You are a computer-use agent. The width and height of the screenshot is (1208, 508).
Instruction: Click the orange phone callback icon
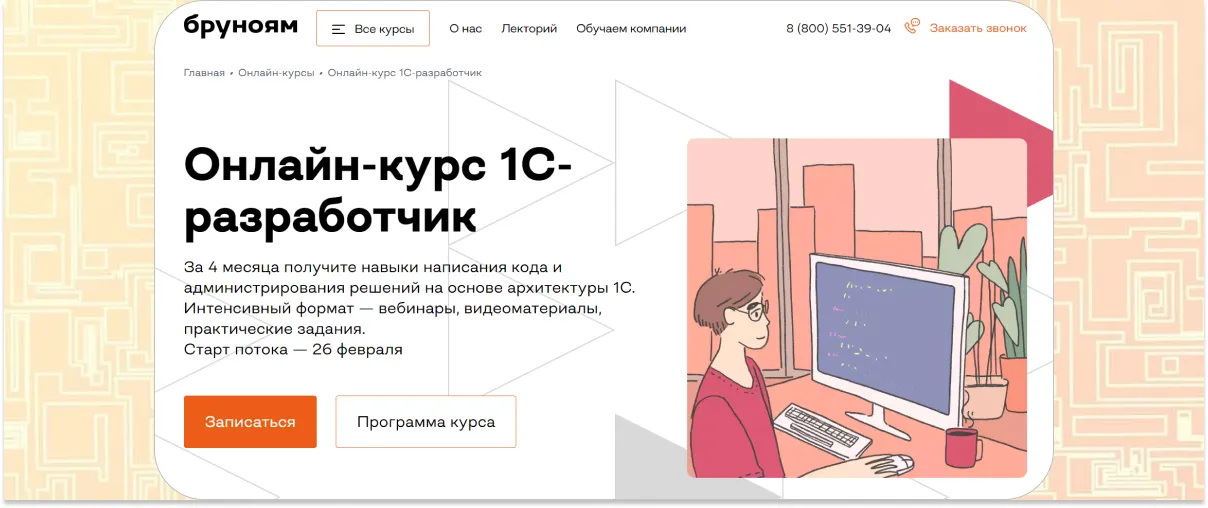point(911,27)
